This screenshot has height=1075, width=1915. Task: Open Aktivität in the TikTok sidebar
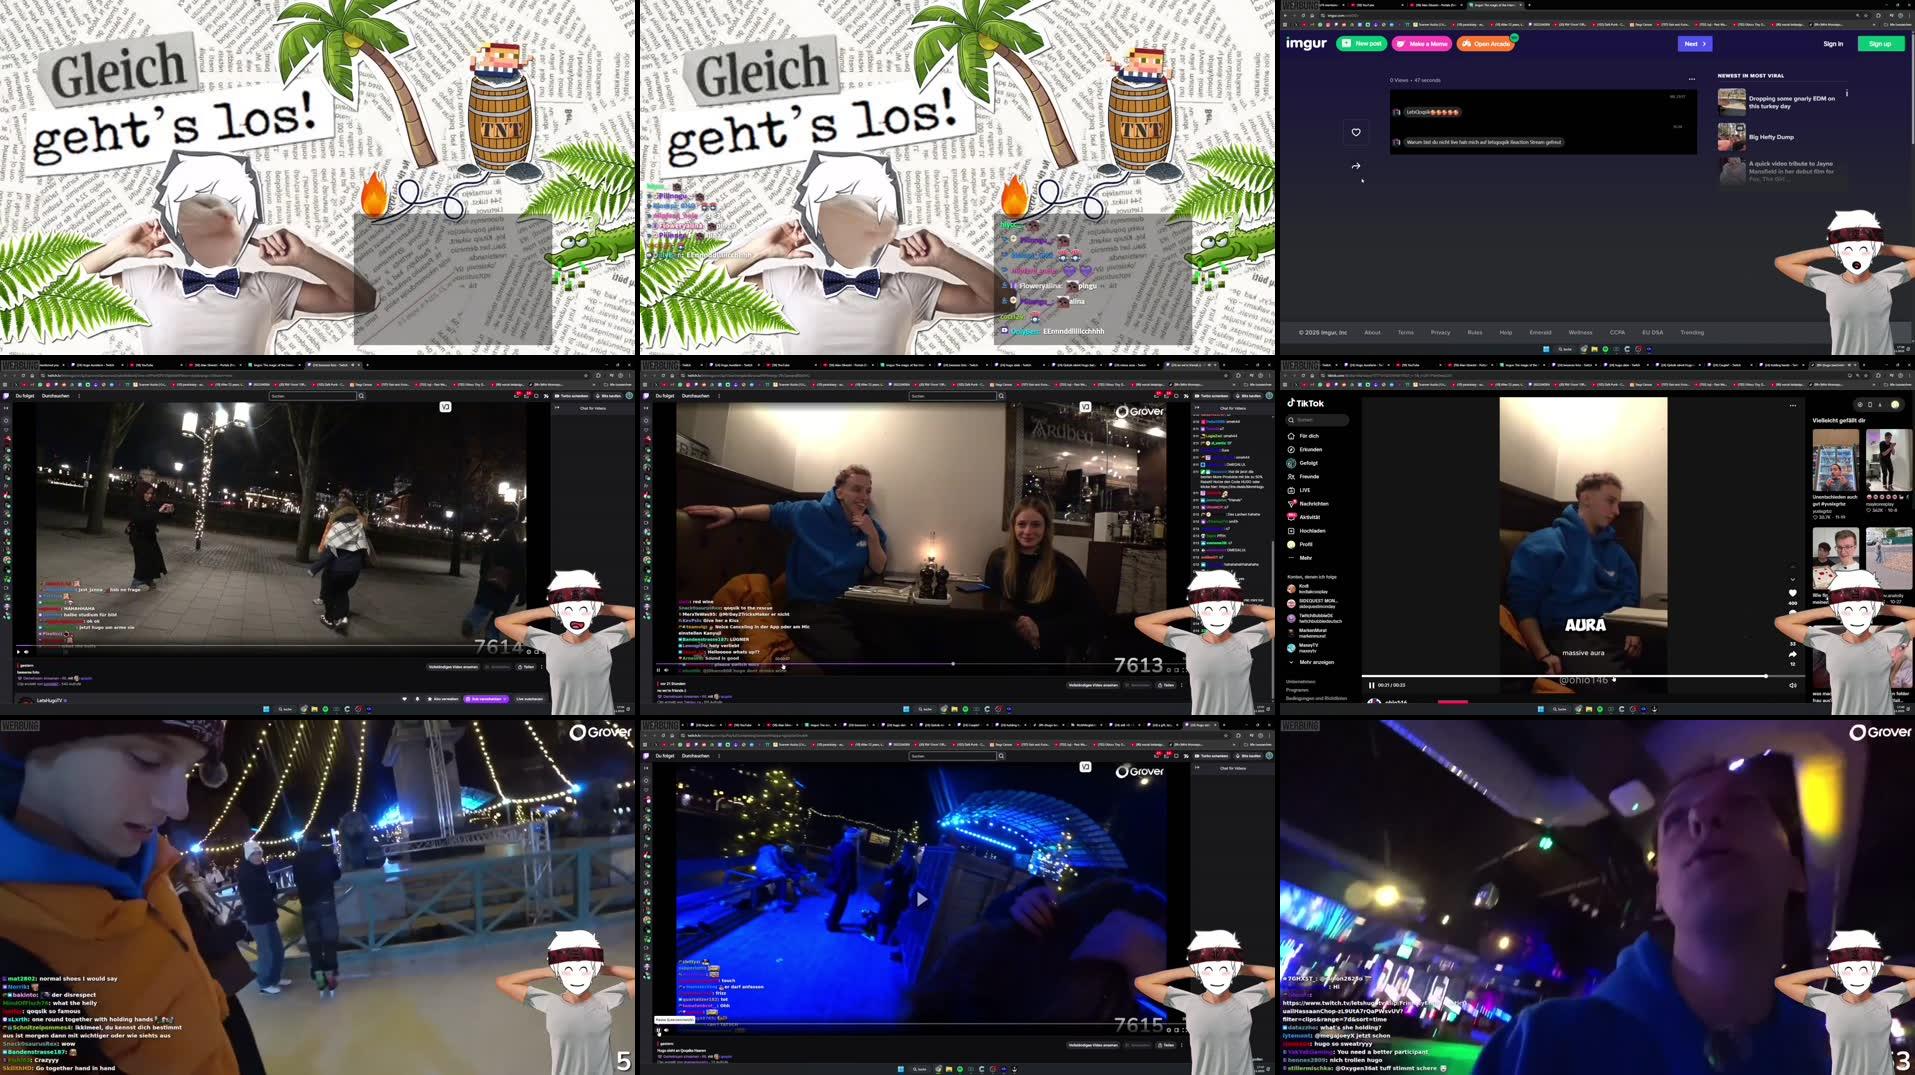(x=1307, y=517)
